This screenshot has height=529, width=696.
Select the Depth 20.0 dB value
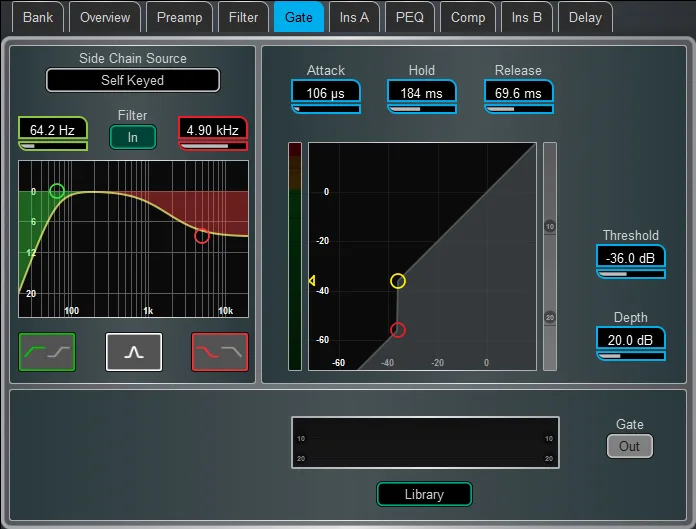click(631, 339)
